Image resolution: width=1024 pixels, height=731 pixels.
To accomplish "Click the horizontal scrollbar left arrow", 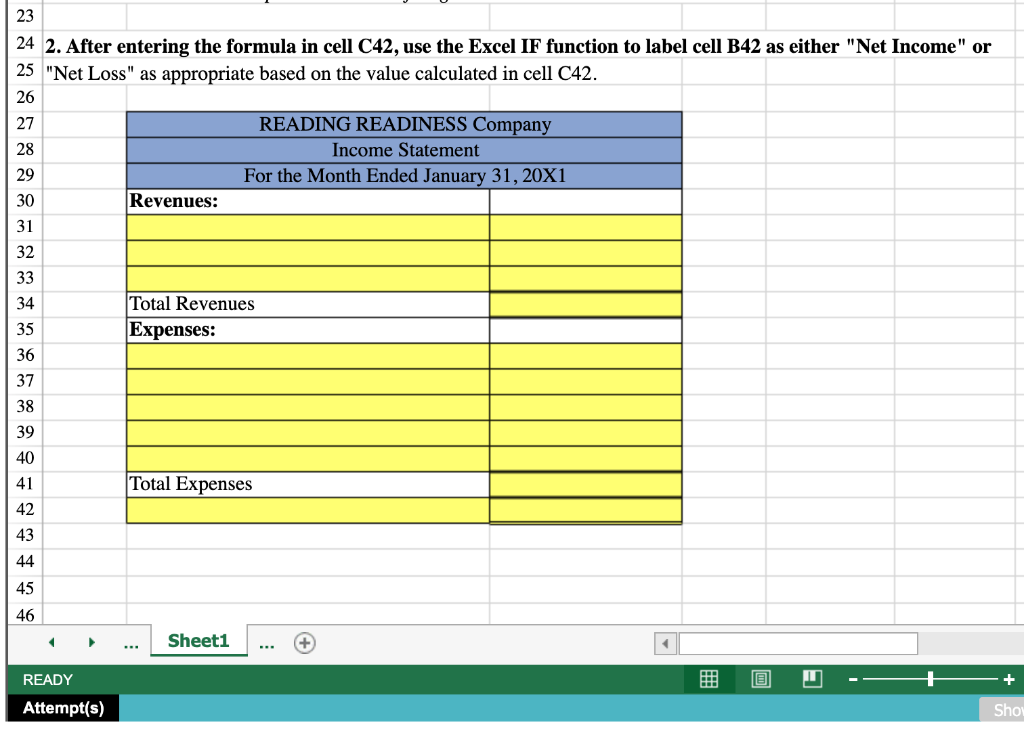I will click(664, 643).
